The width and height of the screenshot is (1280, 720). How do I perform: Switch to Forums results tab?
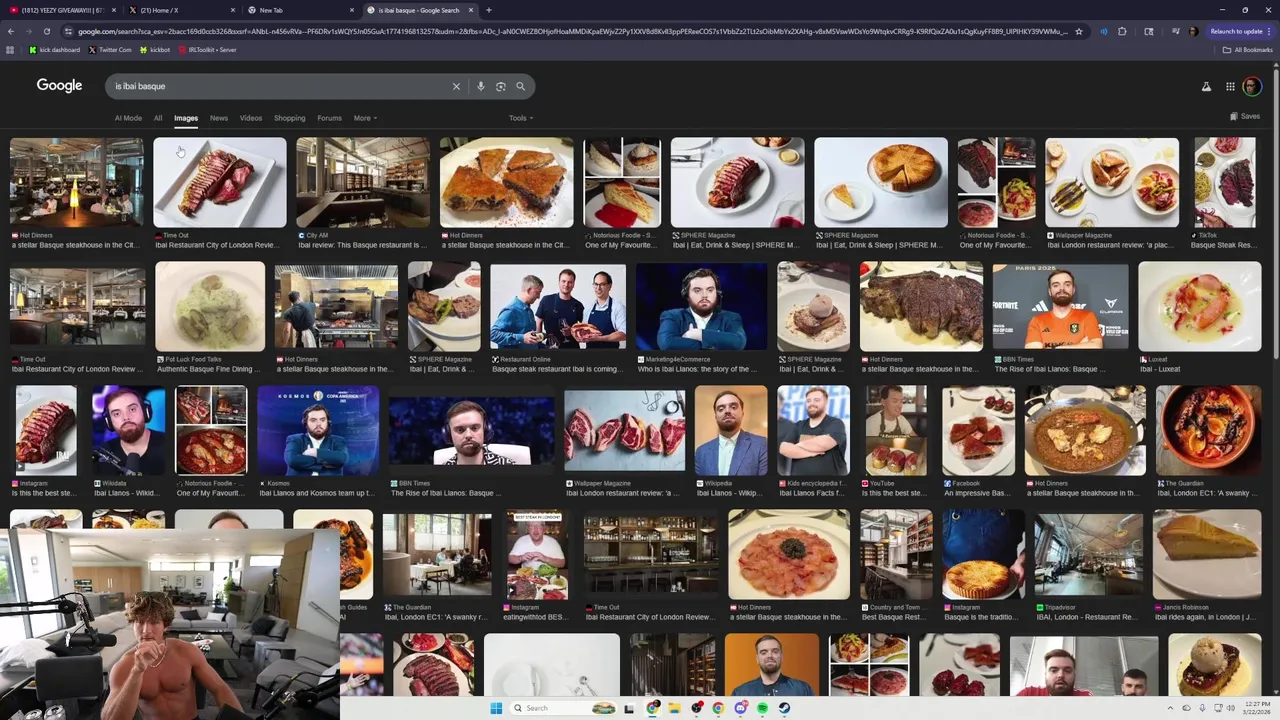tap(329, 118)
